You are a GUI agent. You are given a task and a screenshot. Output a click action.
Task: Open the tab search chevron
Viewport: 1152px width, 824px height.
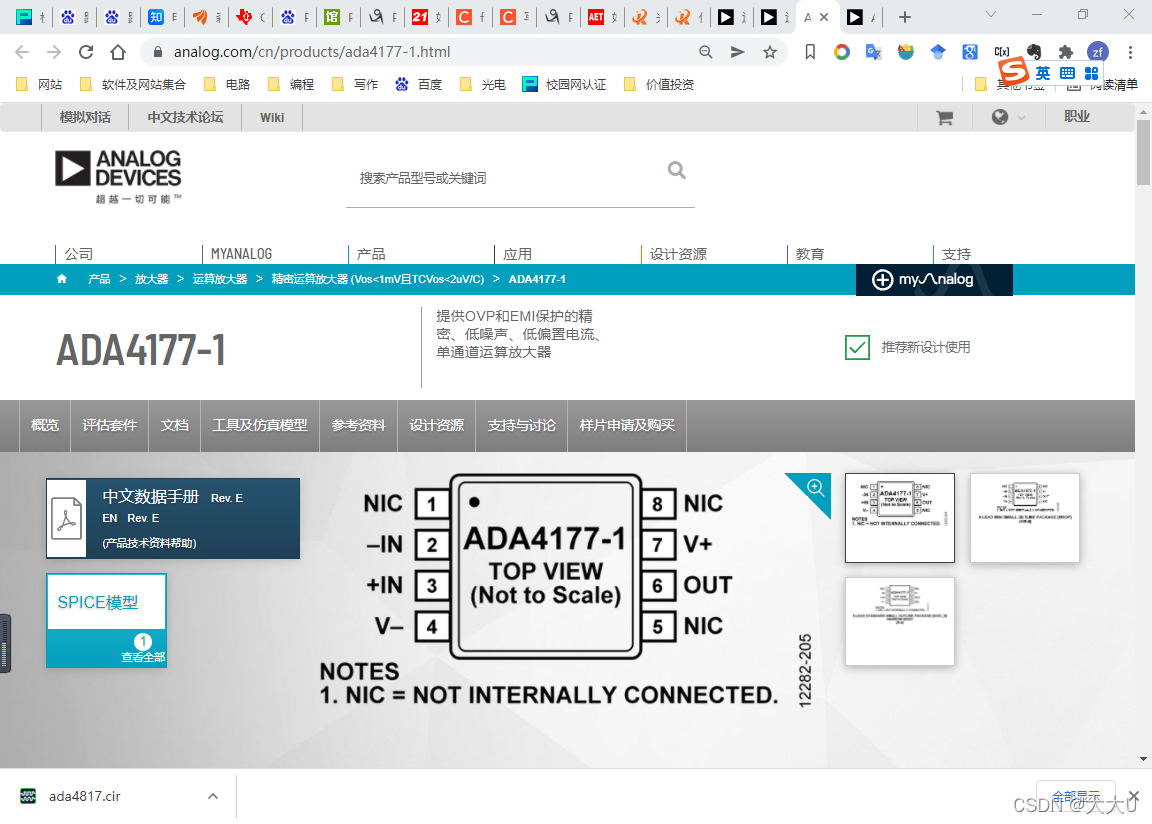pyautogui.click(x=991, y=15)
